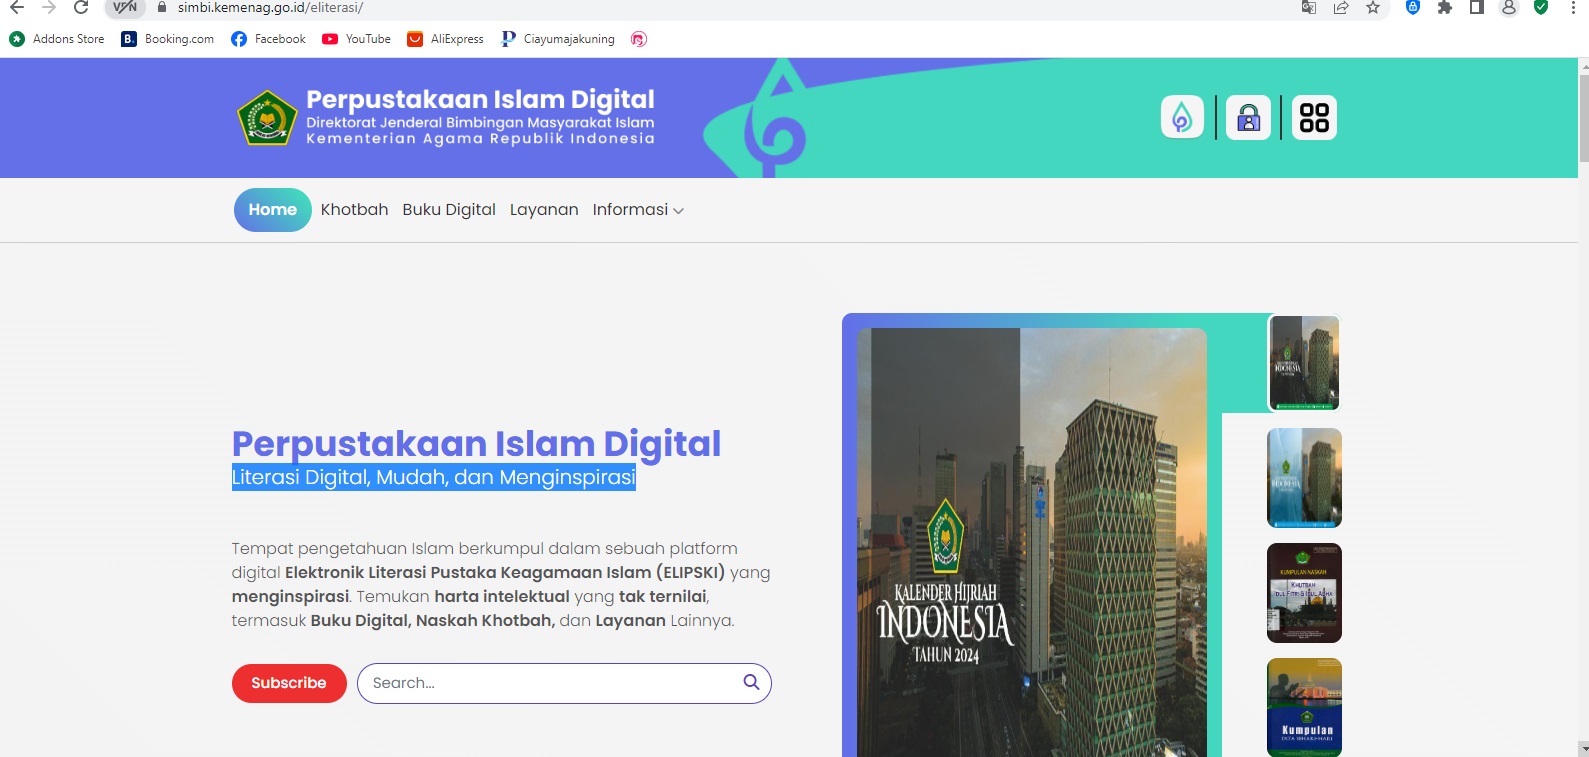Image resolution: width=1589 pixels, height=757 pixels.
Task: Toggle the VPN badge in address bar
Action: click(125, 8)
